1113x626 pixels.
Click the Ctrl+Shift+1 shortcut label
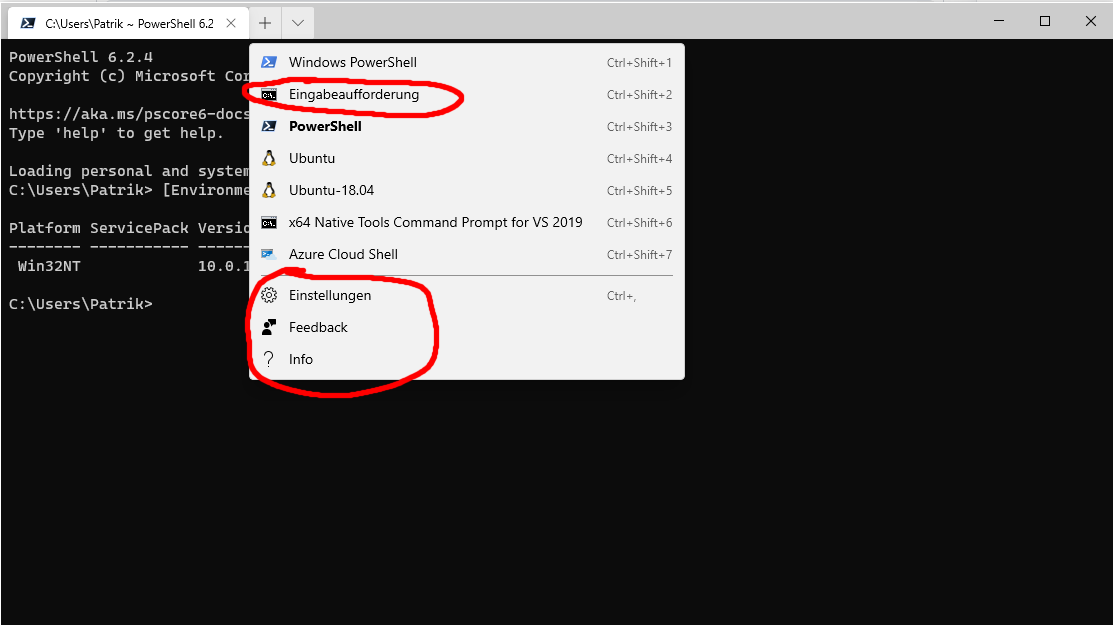(x=639, y=63)
